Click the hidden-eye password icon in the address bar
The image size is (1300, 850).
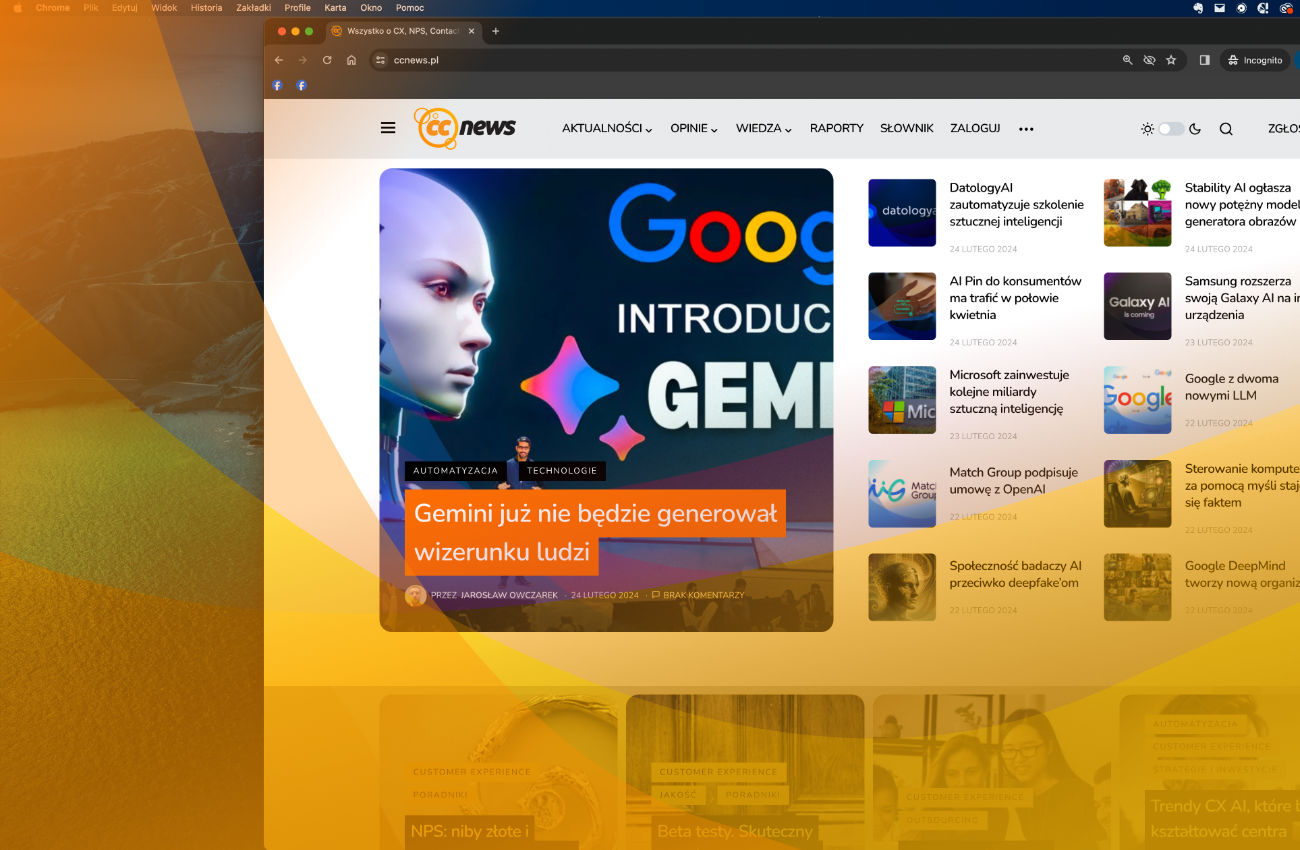1149,60
